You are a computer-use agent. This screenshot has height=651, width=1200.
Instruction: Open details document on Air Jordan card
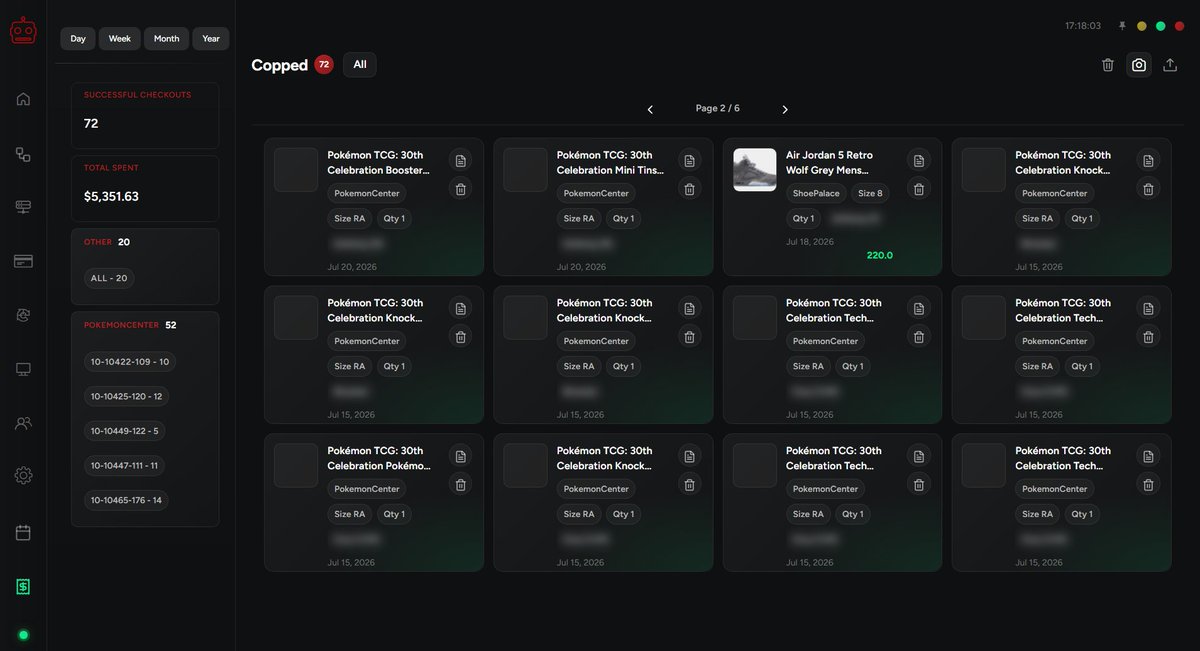click(918, 161)
